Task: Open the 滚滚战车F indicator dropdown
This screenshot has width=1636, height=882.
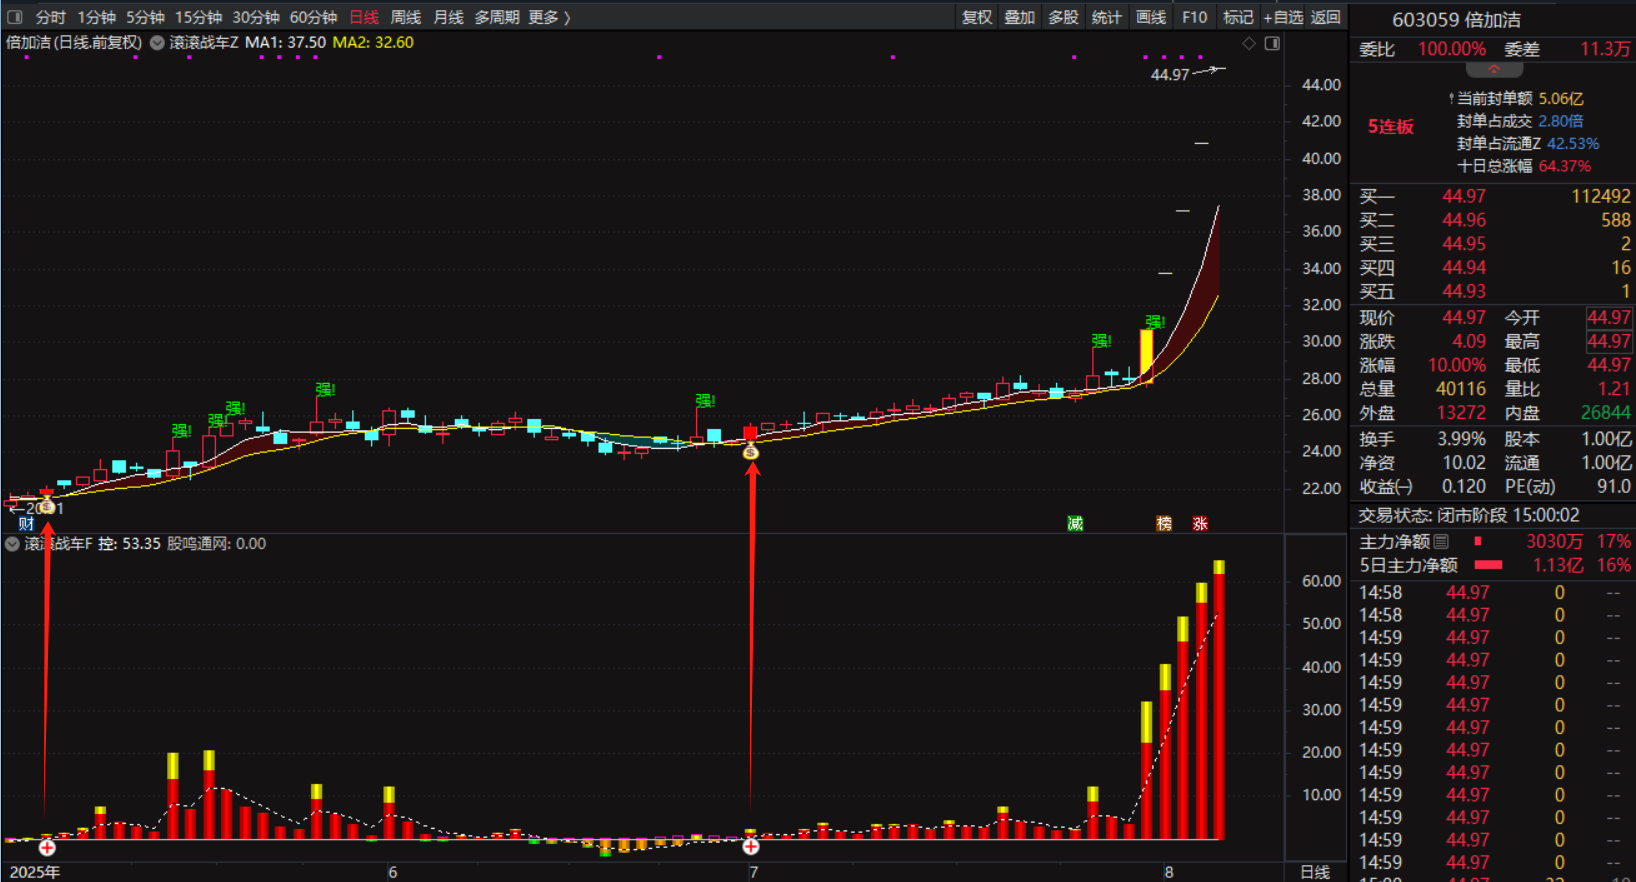Action: (12, 544)
